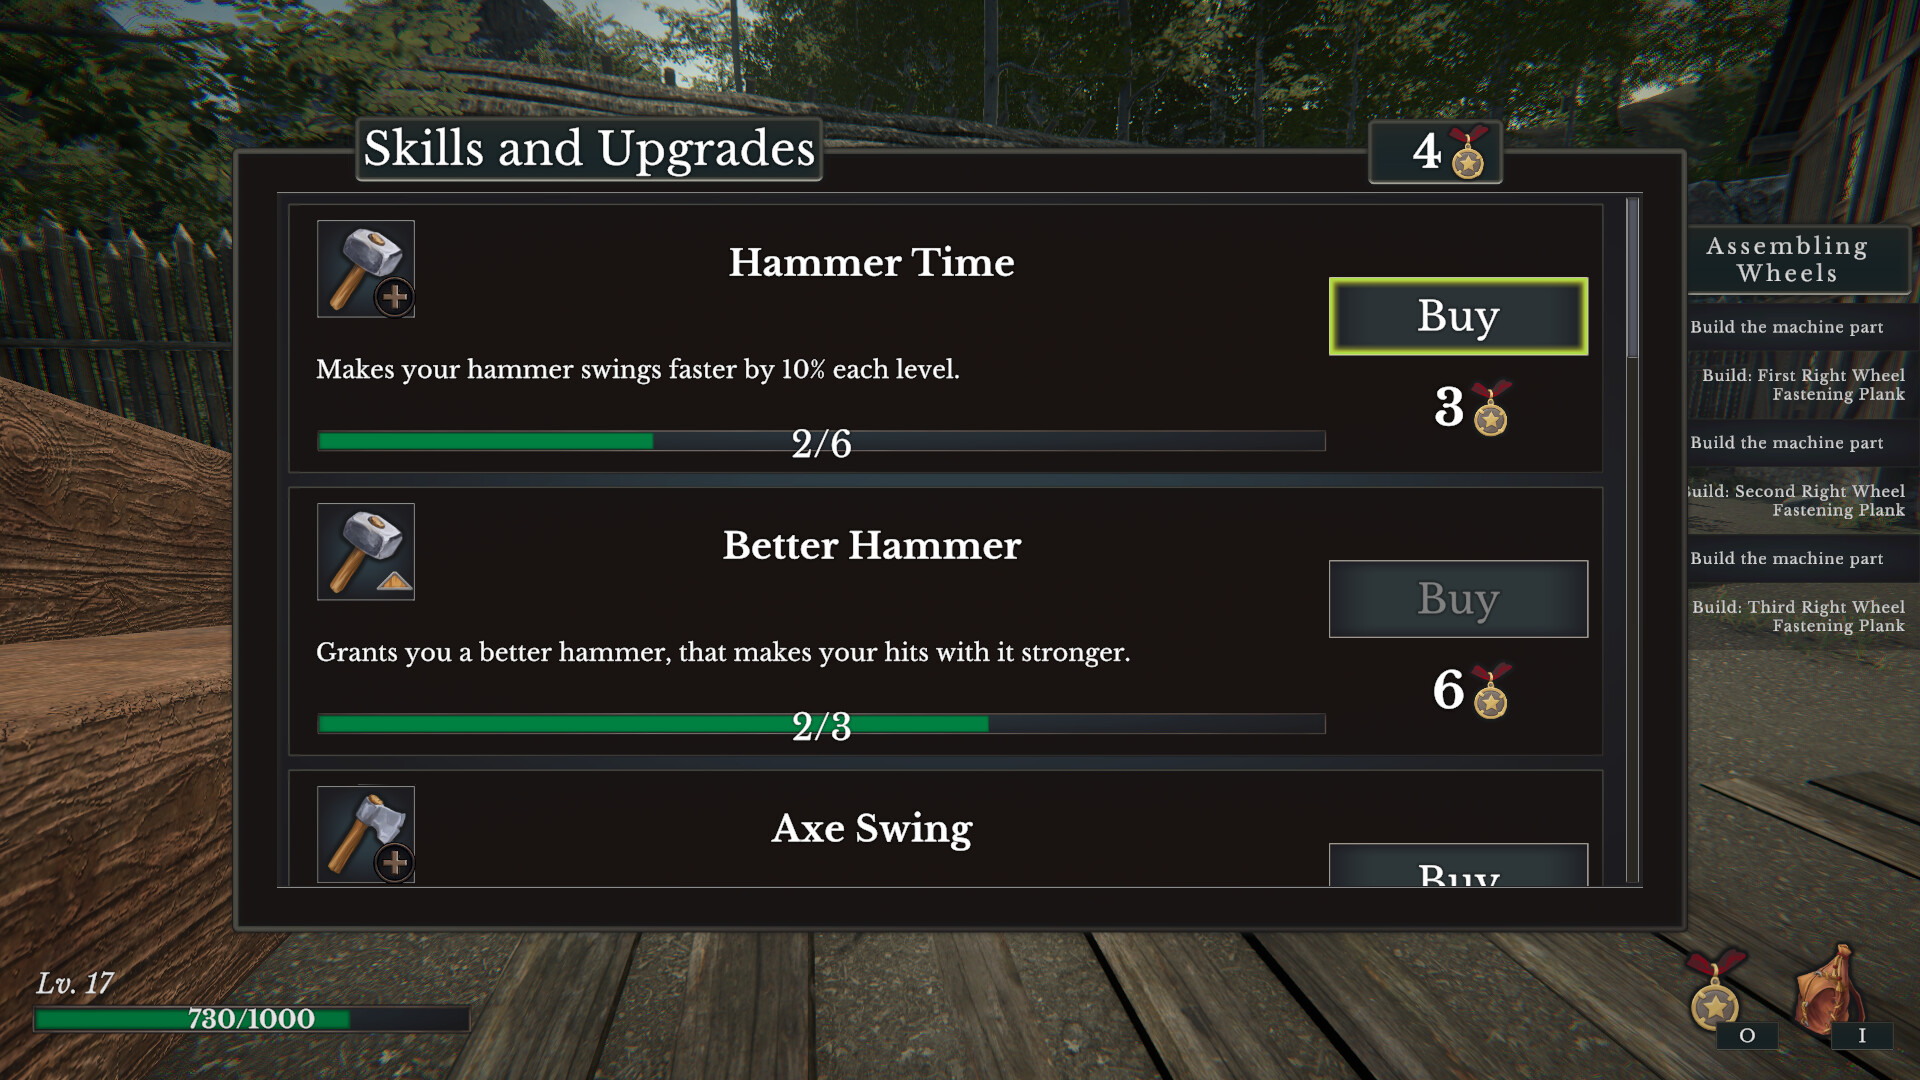Click the Axe Swing skill icon
1920x1080 pixels.
(367, 833)
